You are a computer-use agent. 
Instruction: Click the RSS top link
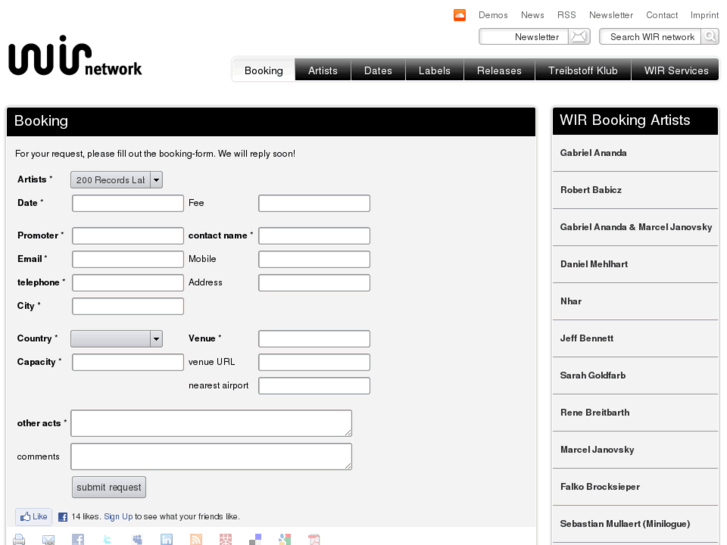(567, 15)
